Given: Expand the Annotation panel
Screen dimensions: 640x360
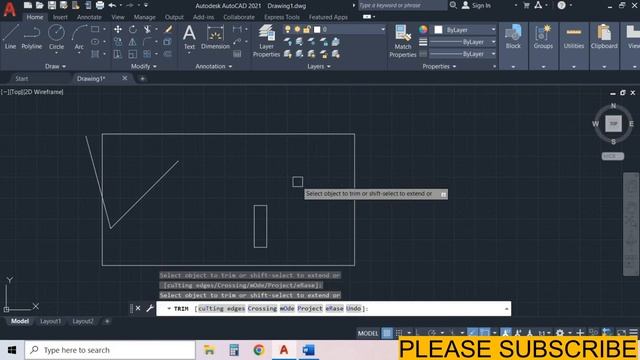Looking at the screenshot, I should pos(213,66).
